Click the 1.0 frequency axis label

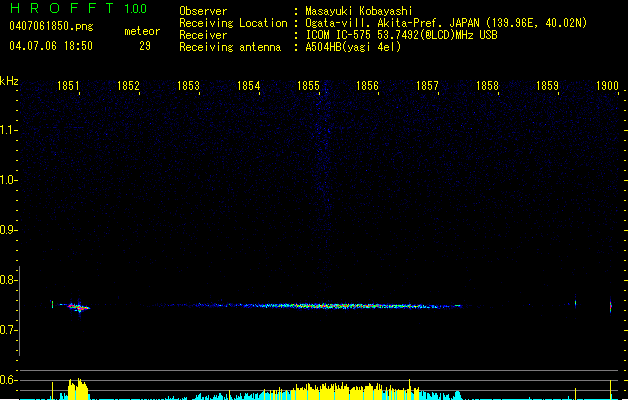7,180
